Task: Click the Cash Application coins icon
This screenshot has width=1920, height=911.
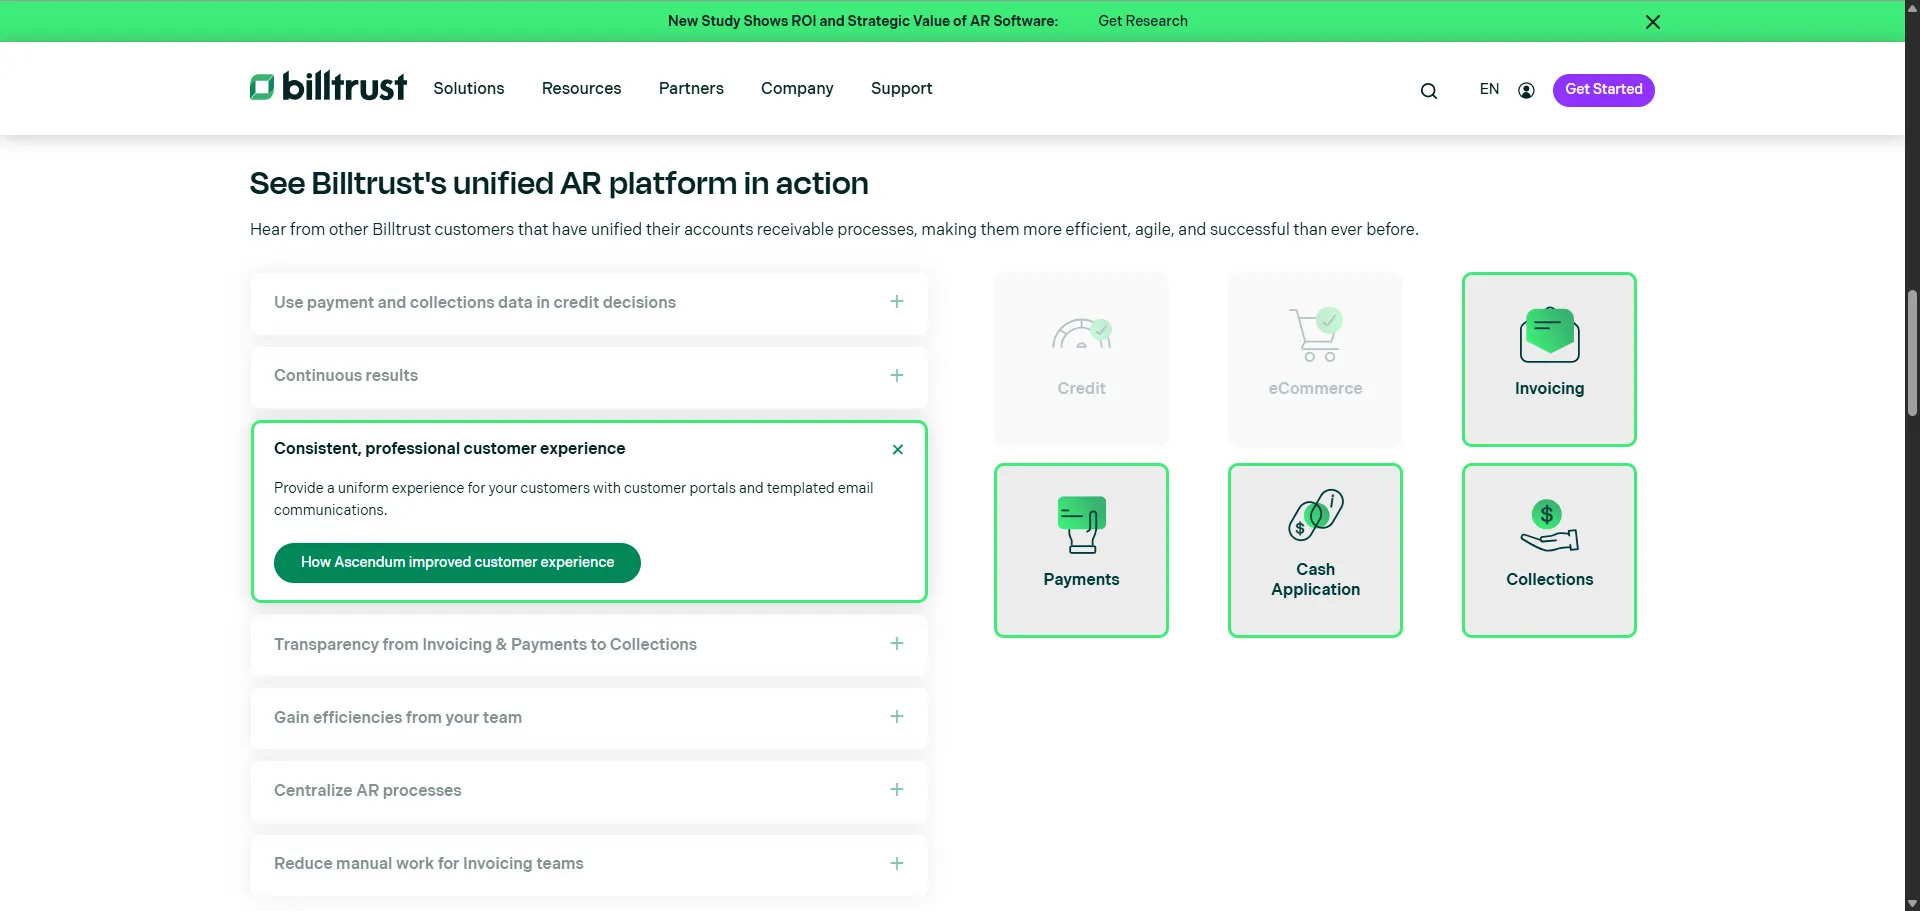Action: 1315,514
